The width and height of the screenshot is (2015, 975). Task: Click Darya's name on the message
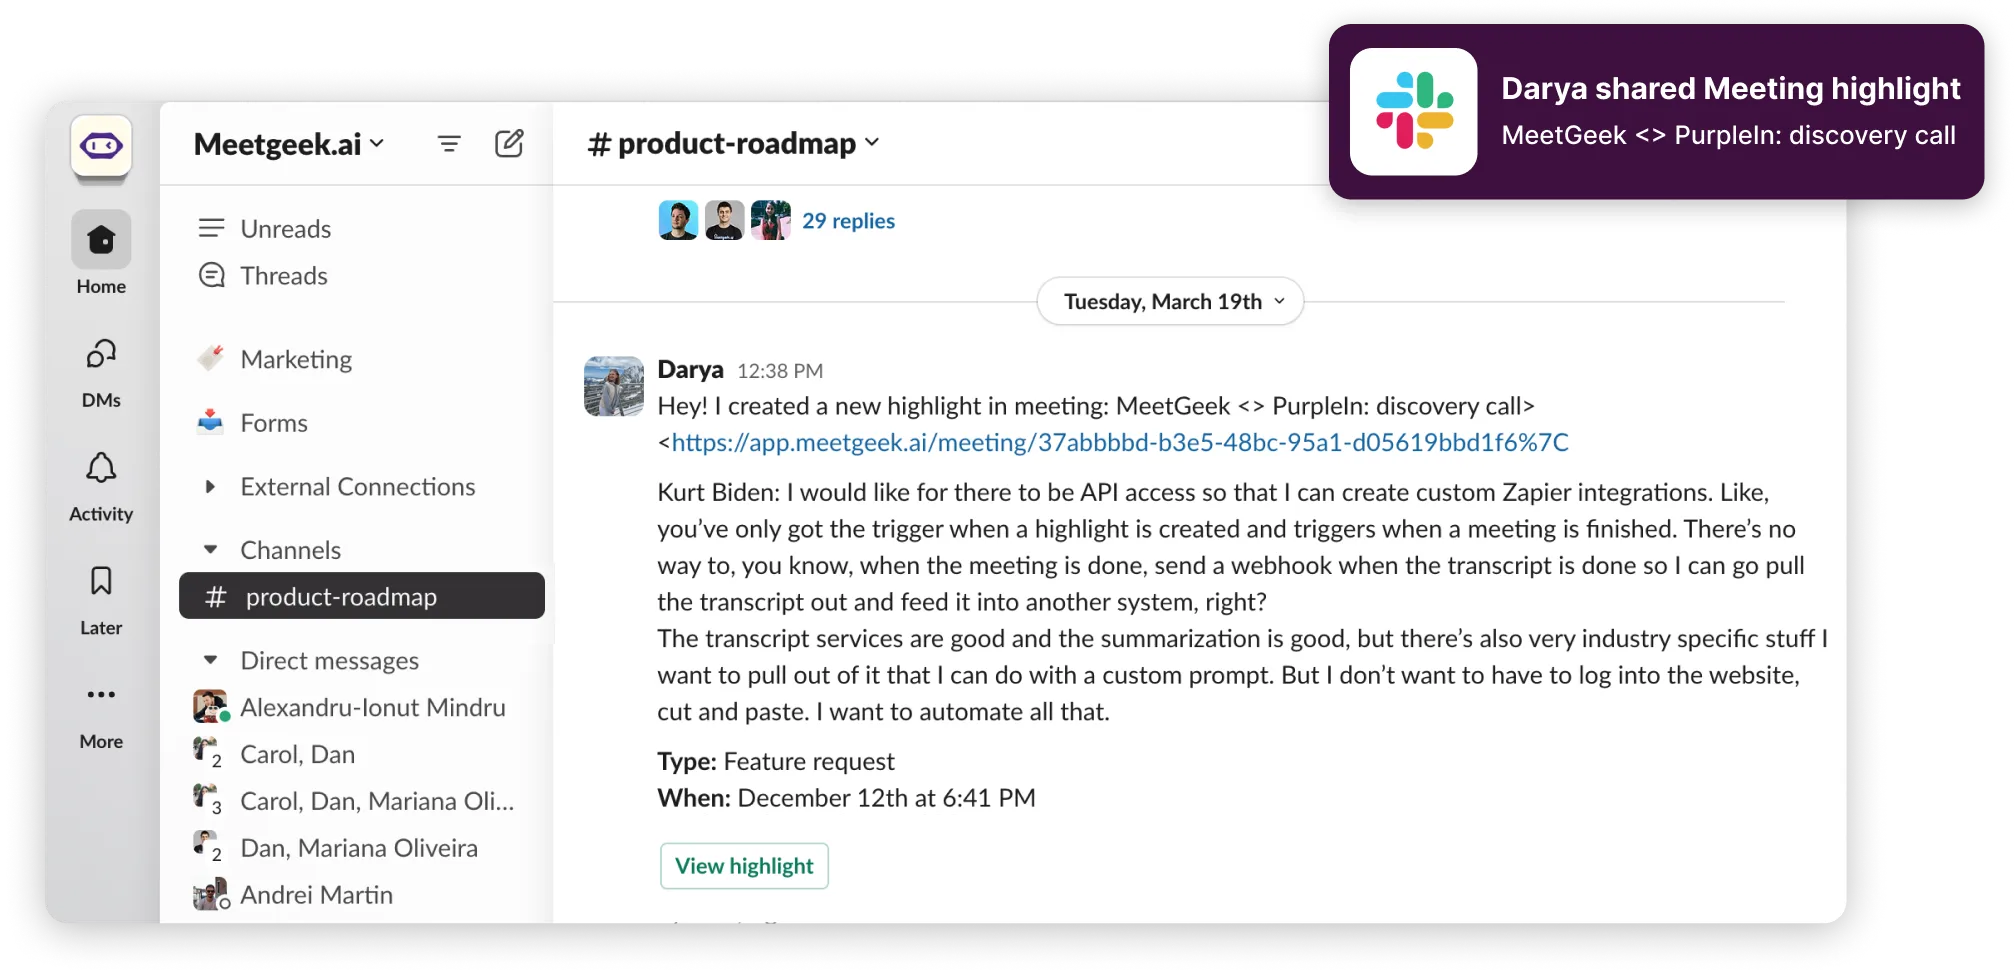(x=690, y=369)
